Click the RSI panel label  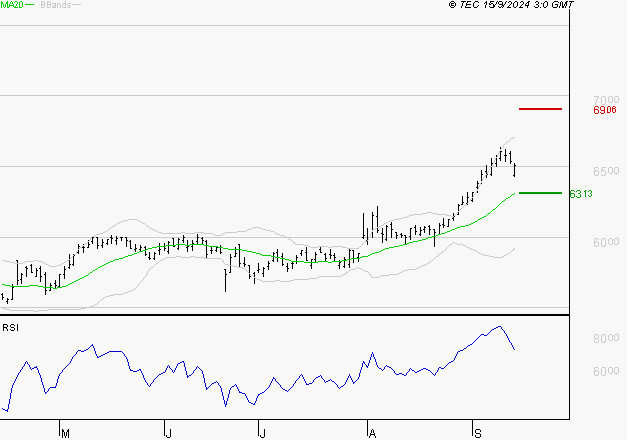[10, 328]
